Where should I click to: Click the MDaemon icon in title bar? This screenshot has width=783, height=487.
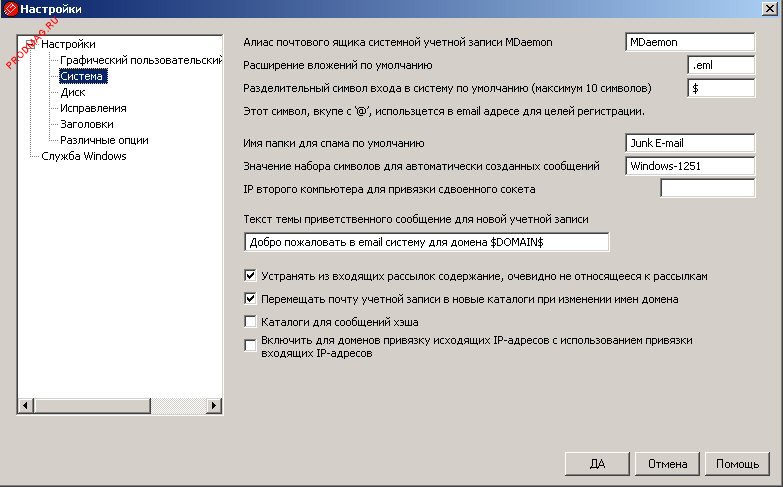(x=10, y=9)
